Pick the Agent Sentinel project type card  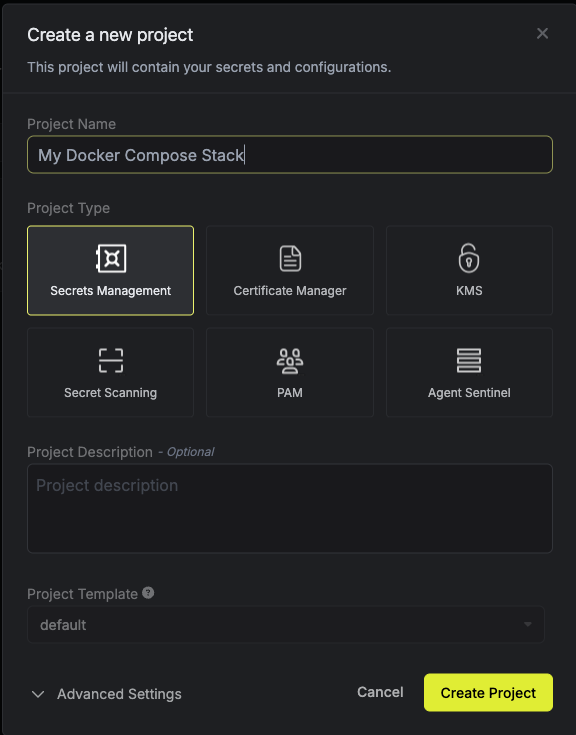pos(469,372)
